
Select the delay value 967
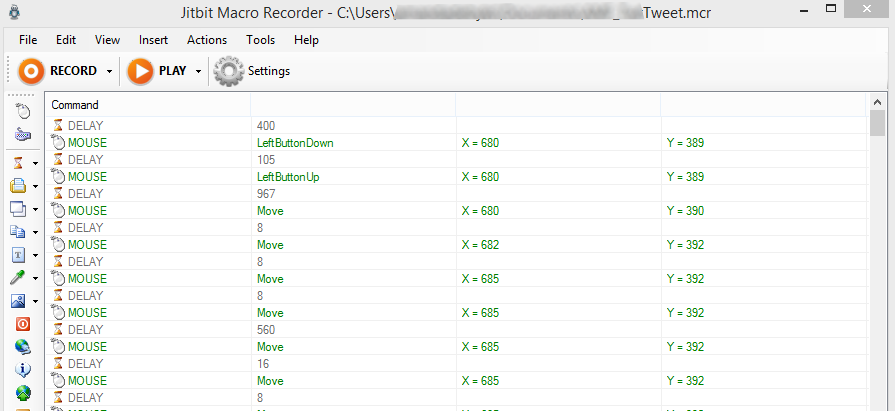pos(266,194)
